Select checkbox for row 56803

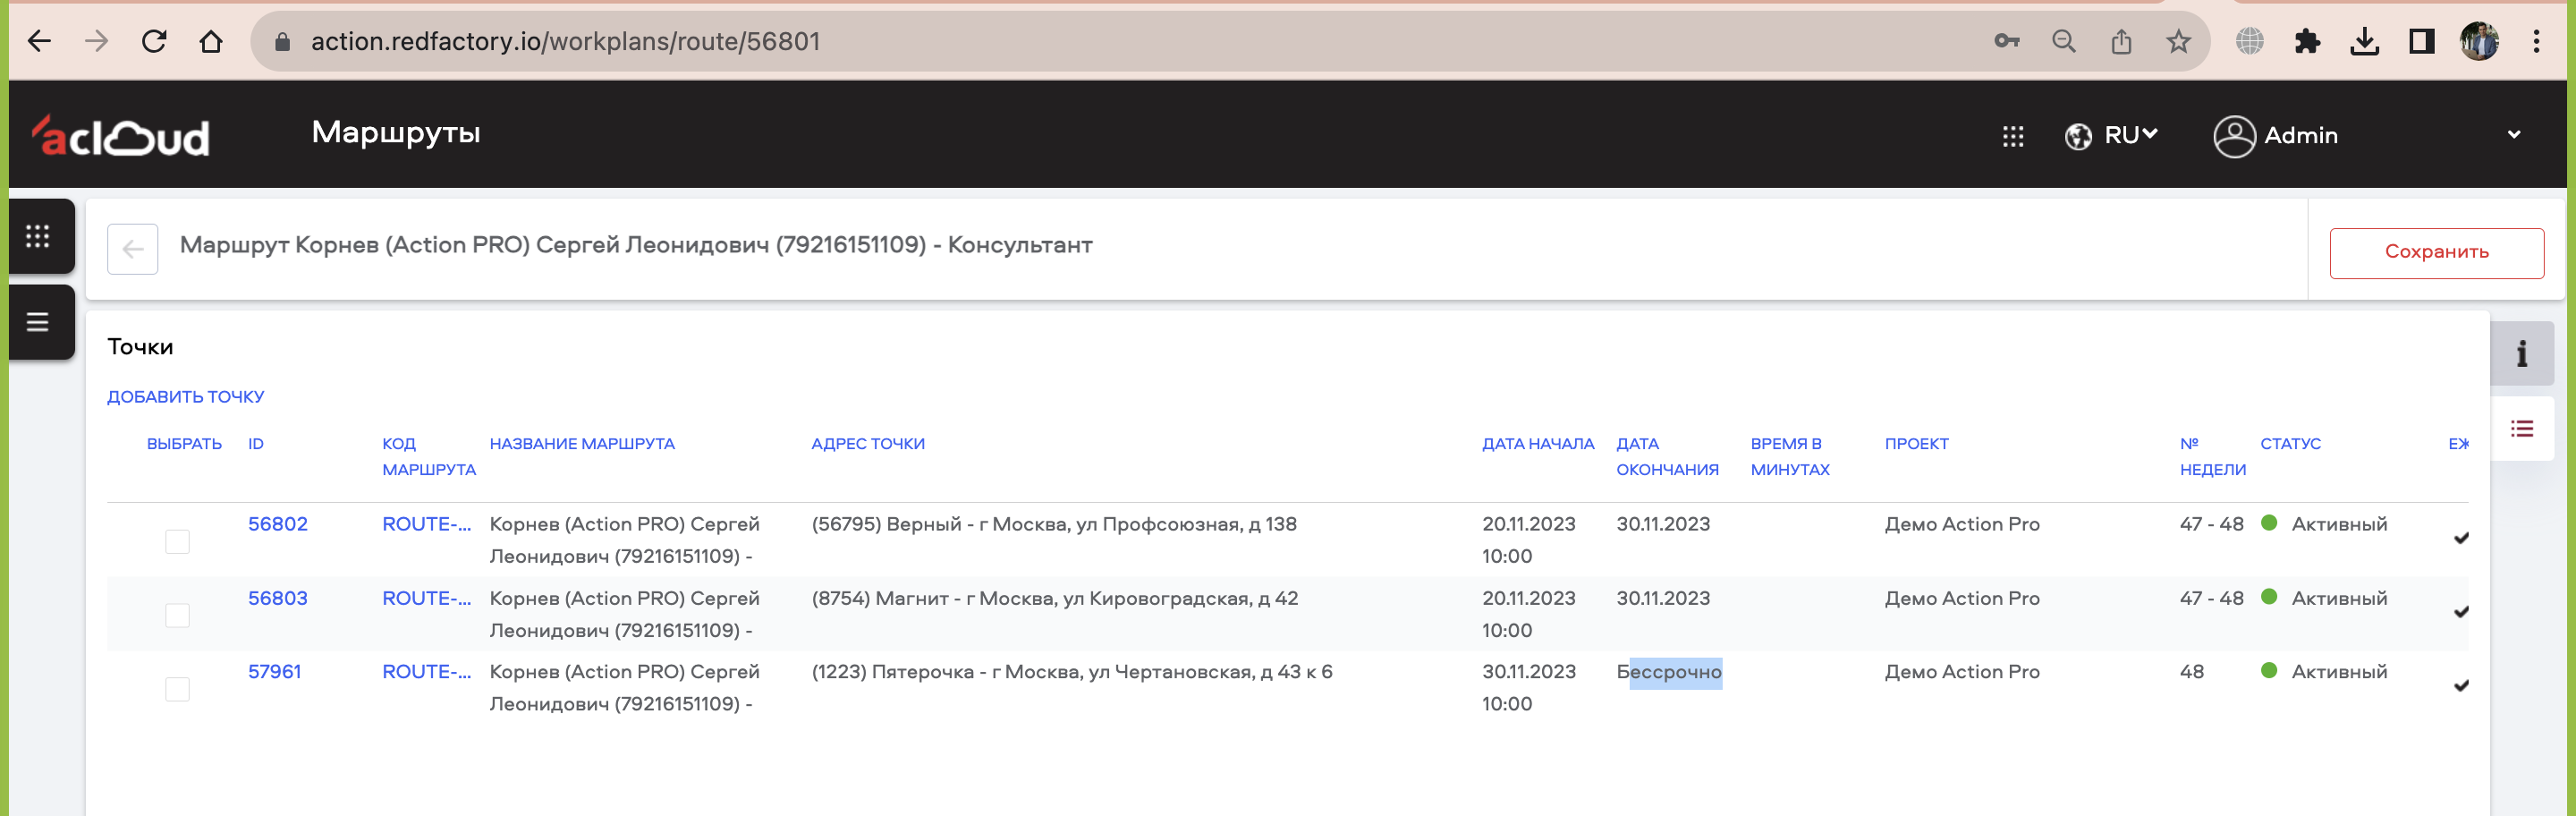177,615
